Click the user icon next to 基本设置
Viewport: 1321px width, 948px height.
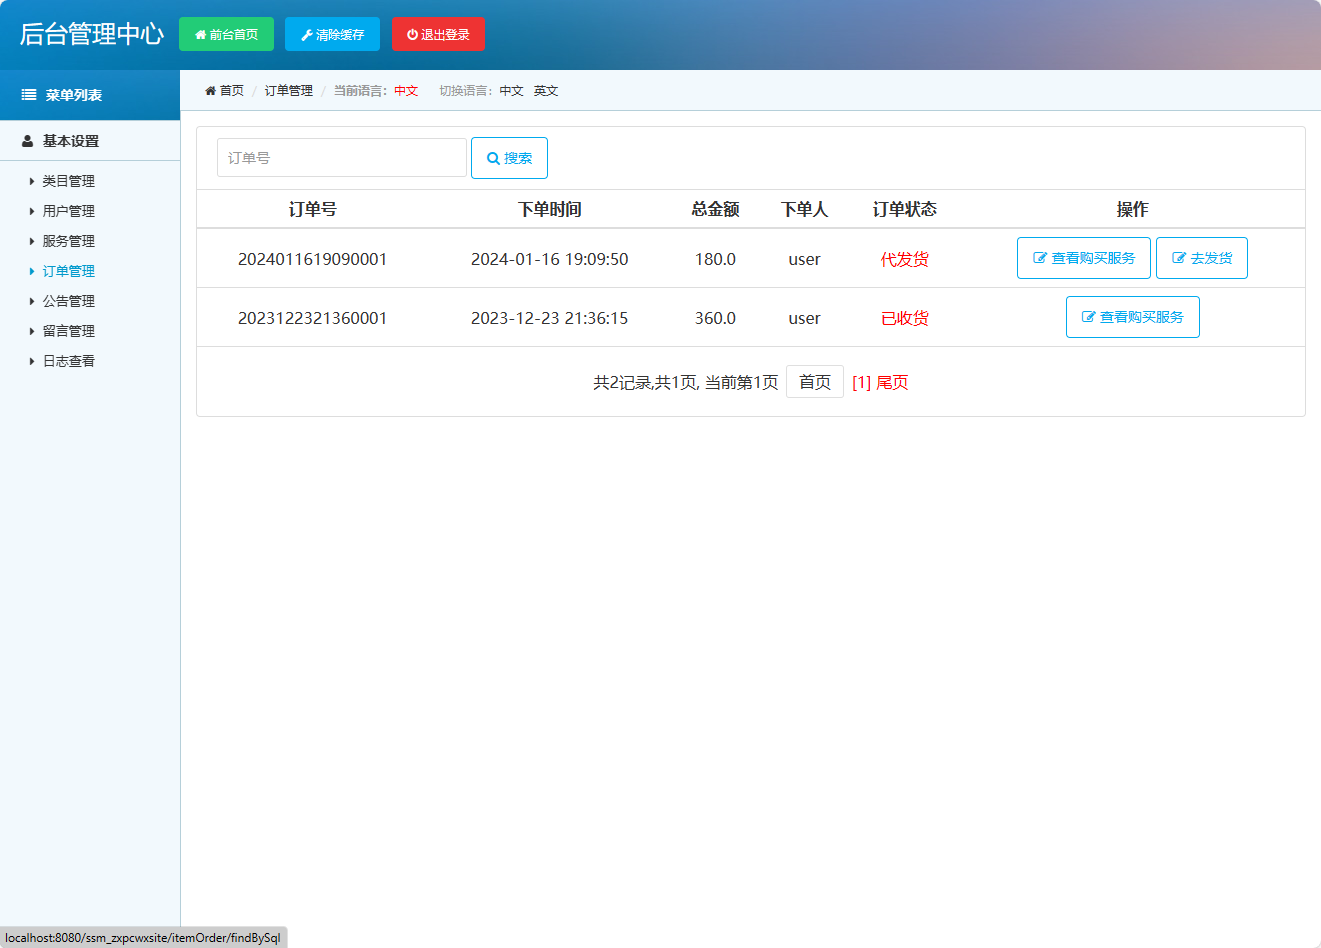pyautogui.click(x=27, y=140)
